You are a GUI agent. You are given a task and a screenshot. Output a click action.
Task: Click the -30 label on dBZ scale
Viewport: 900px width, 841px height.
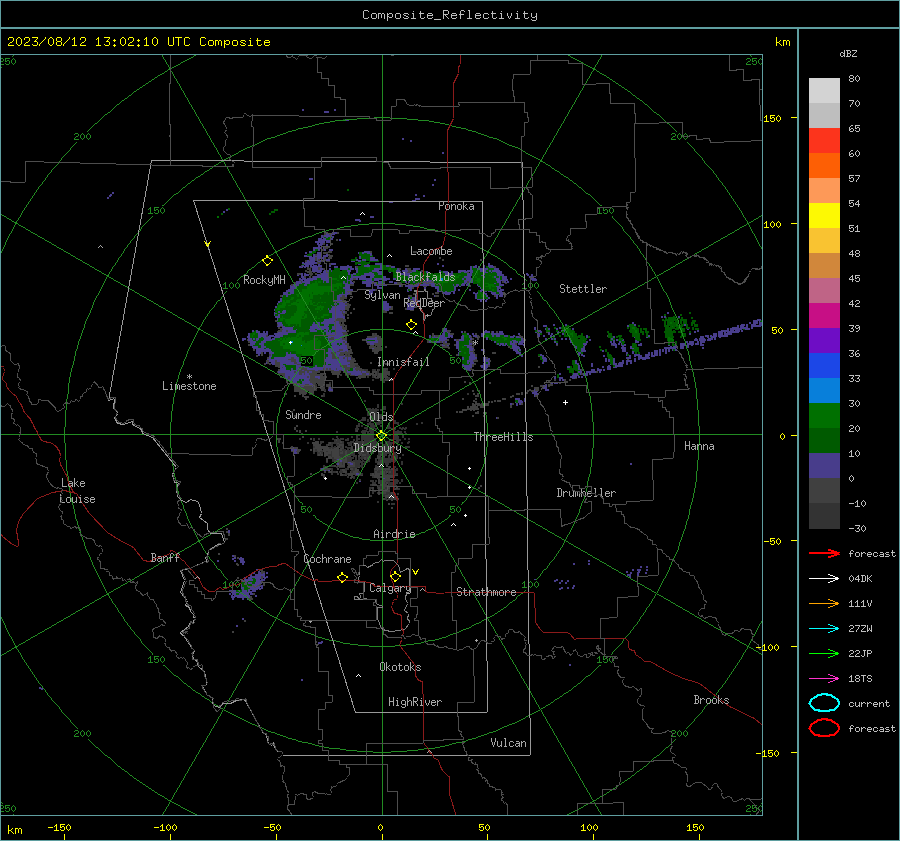tap(858, 528)
